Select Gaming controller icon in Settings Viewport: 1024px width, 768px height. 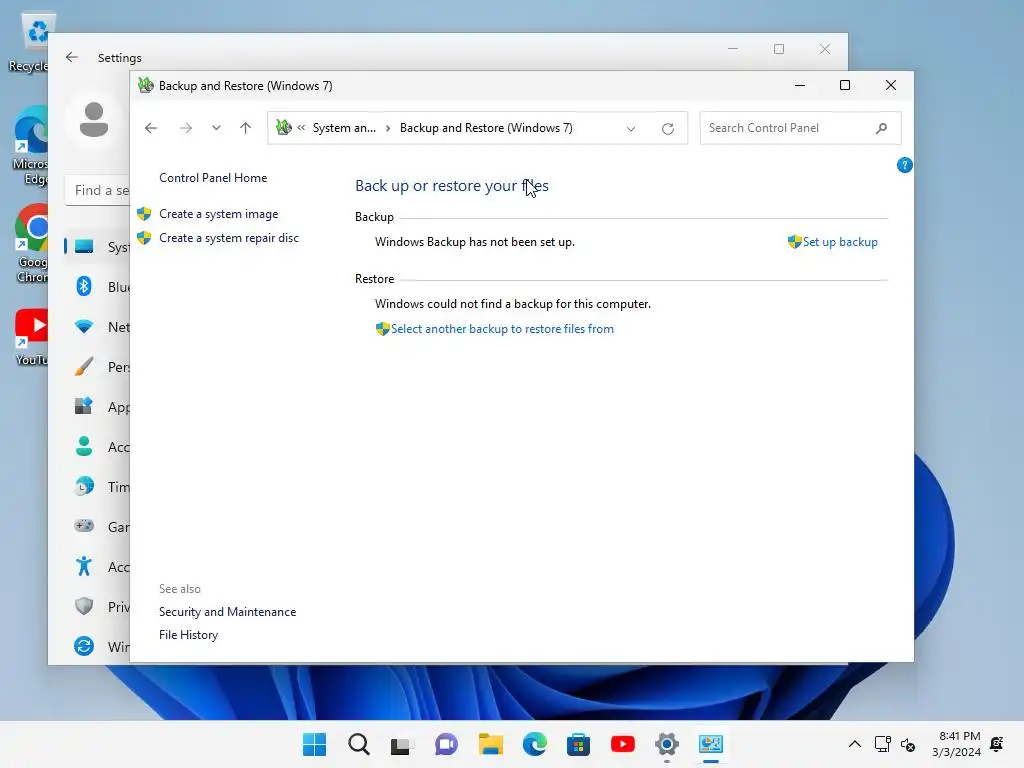(x=84, y=526)
